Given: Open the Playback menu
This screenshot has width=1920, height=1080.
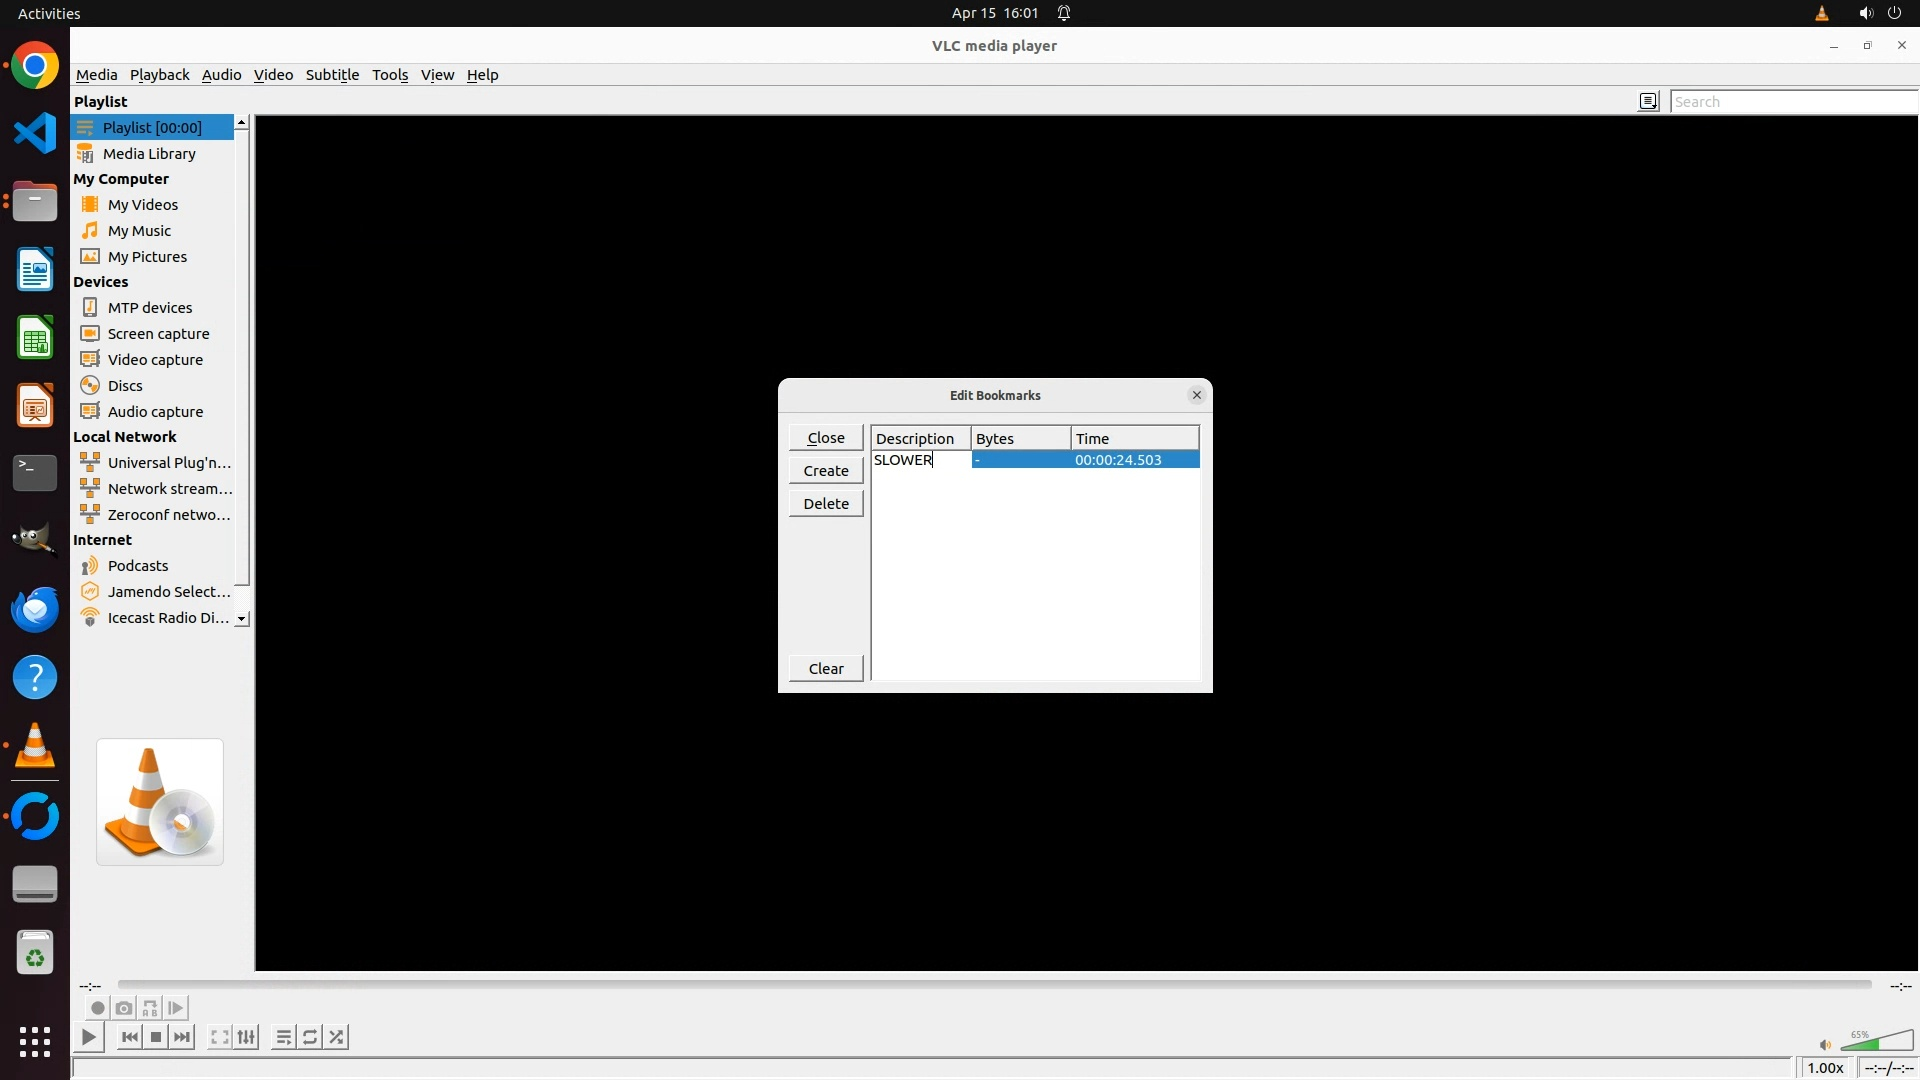Looking at the screenshot, I should pos(159,75).
